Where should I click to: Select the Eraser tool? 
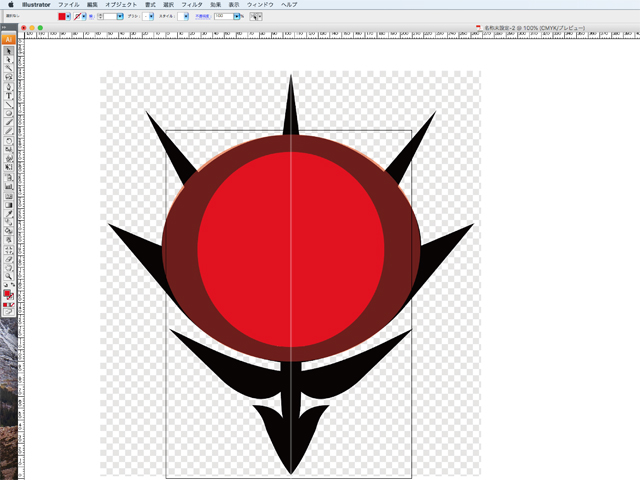click(9, 259)
